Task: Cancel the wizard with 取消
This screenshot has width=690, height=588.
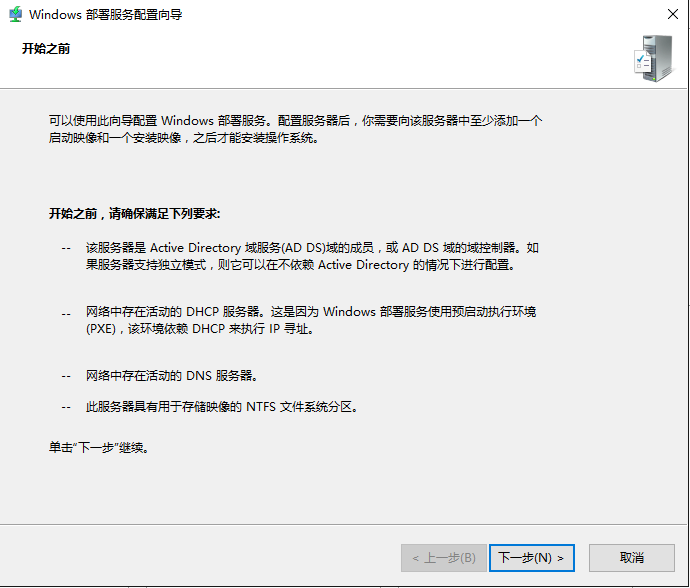Action: [631, 558]
